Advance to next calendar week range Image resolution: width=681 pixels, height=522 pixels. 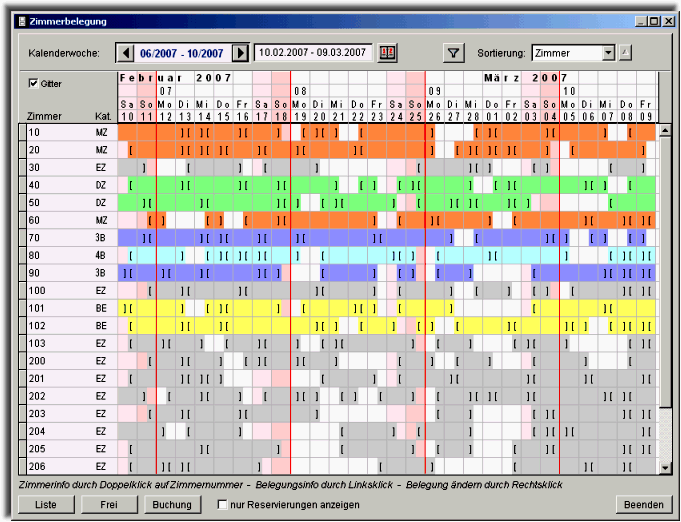click(240, 53)
